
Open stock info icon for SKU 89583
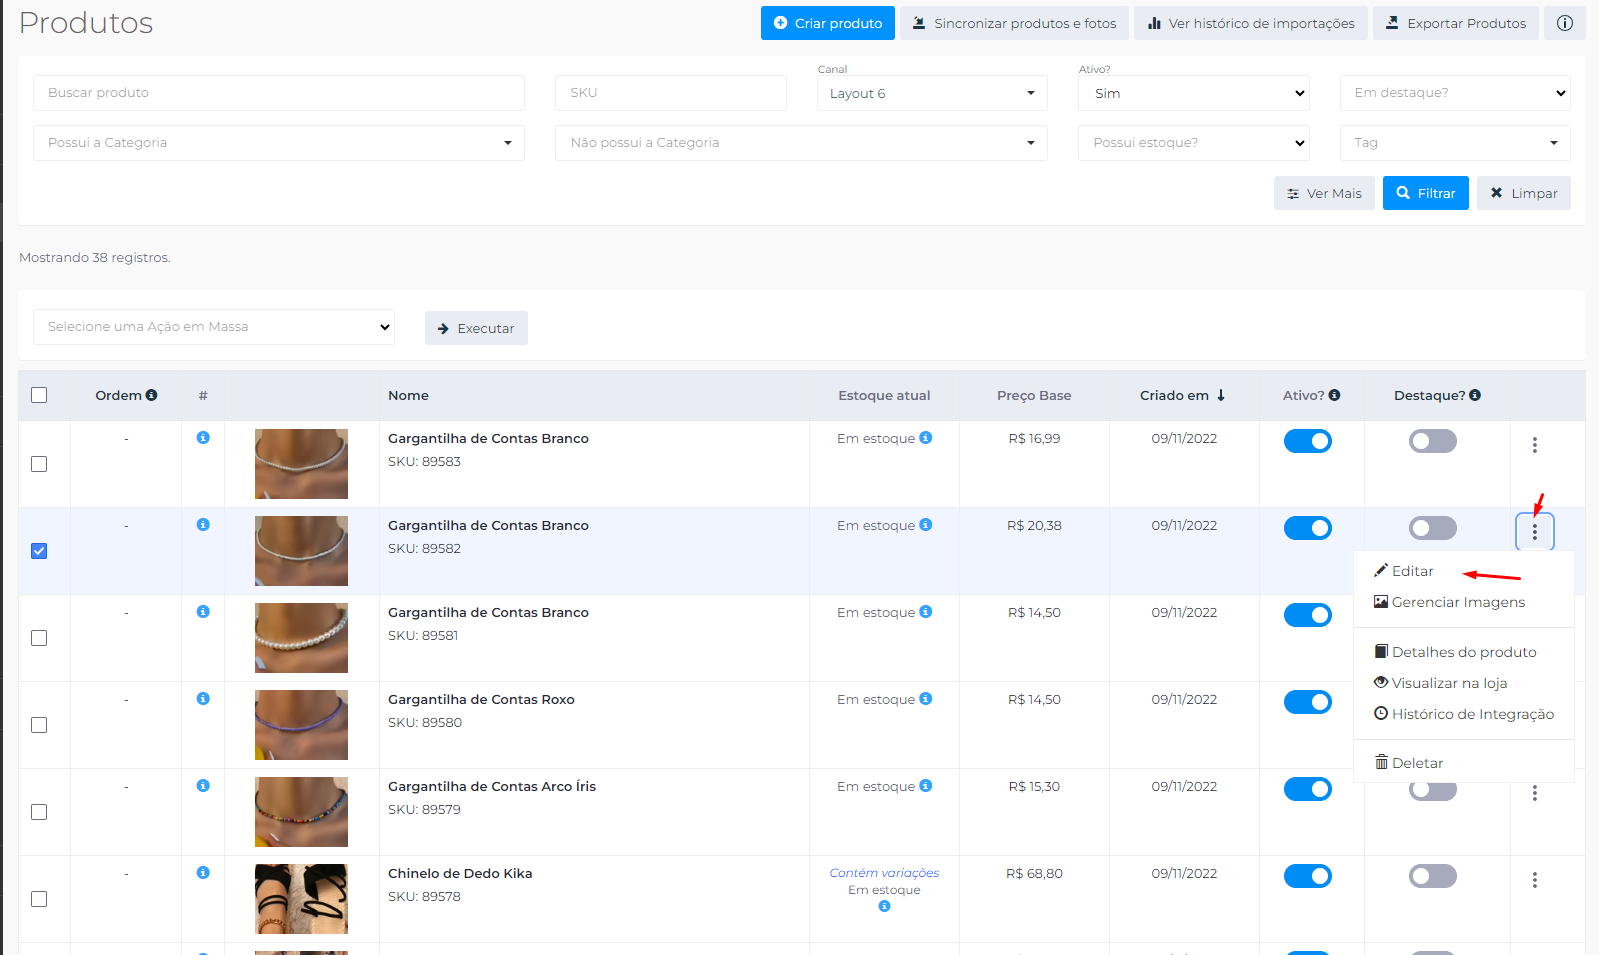pyautogui.click(x=926, y=437)
